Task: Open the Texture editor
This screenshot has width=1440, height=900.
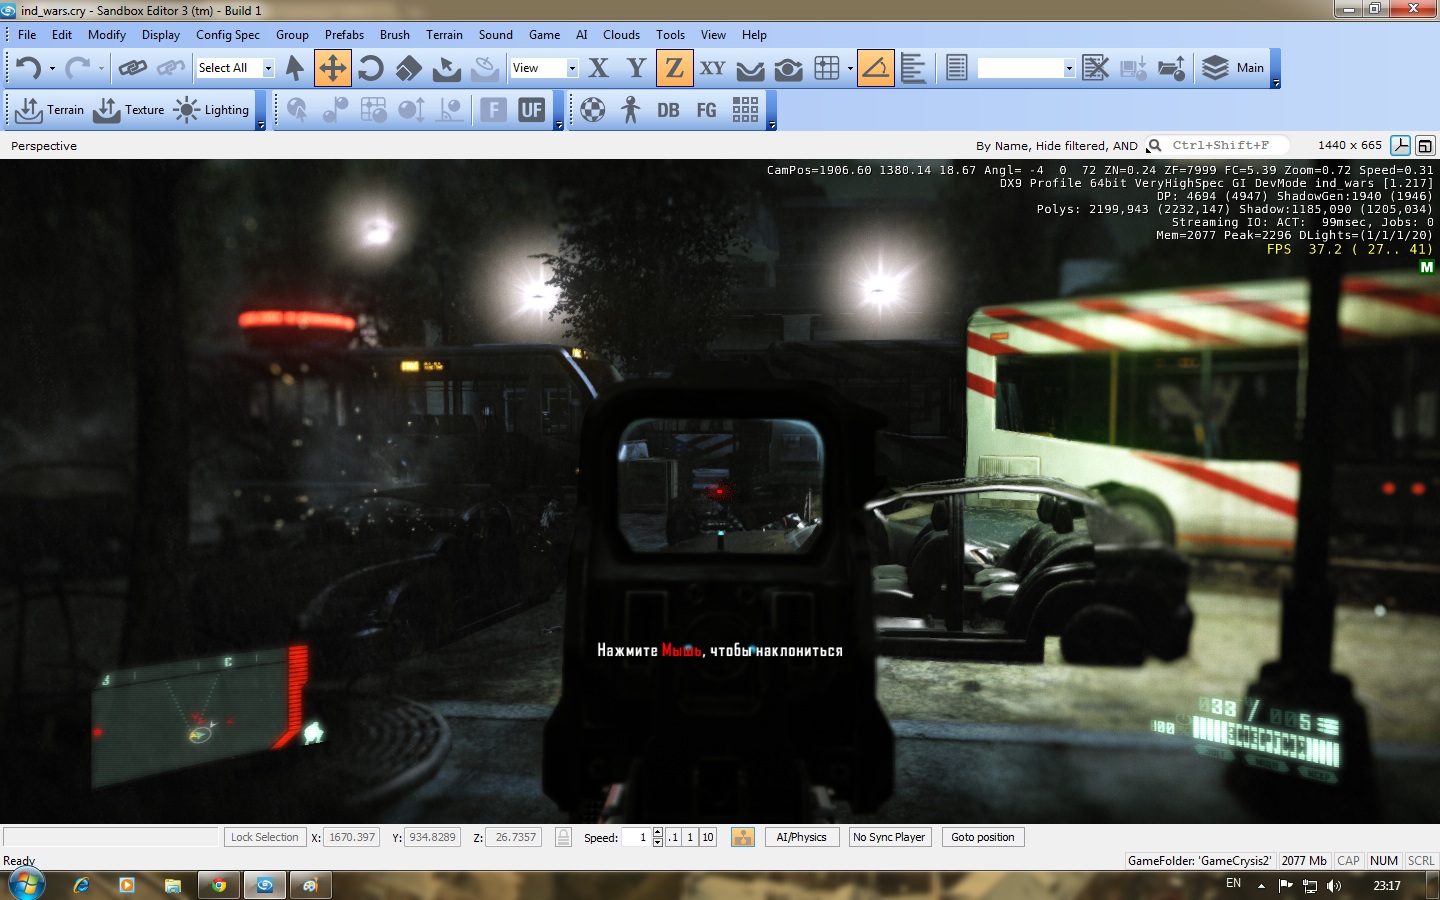Action: pyautogui.click(x=129, y=110)
